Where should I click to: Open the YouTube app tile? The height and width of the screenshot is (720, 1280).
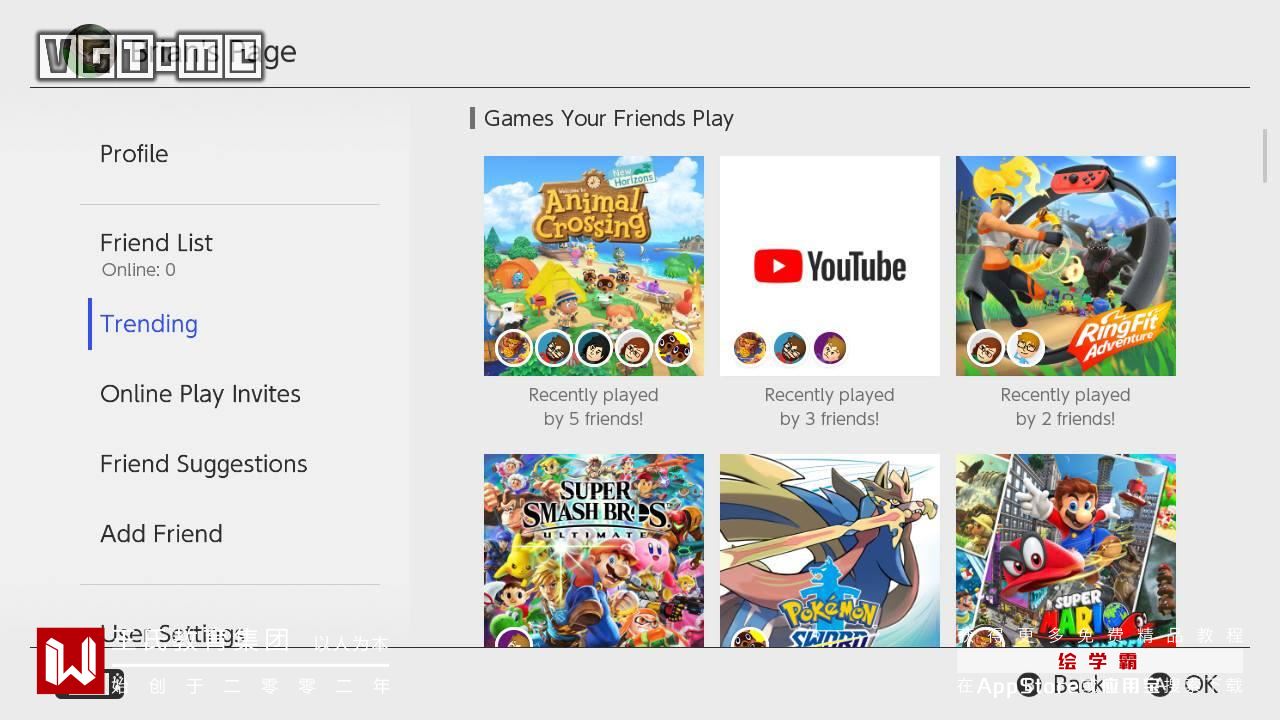point(830,266)
